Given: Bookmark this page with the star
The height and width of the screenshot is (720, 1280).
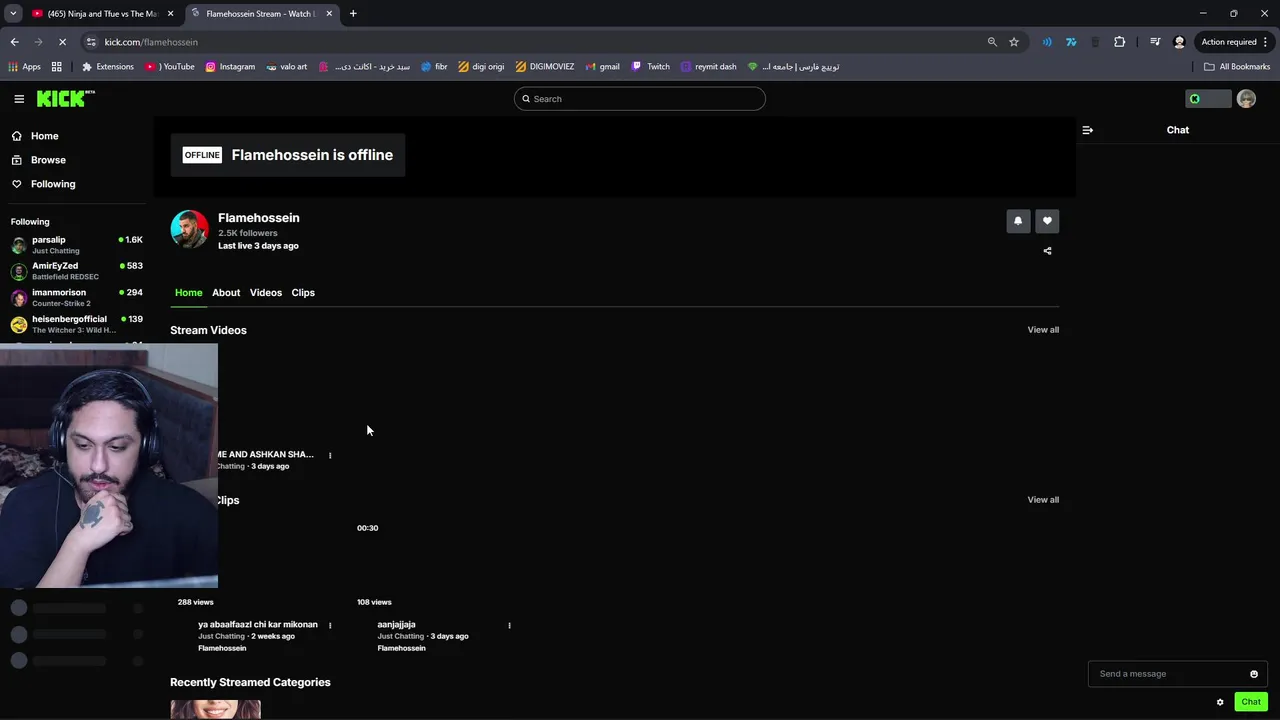Looking at the screenshot, I should [x=1014, y=42].
